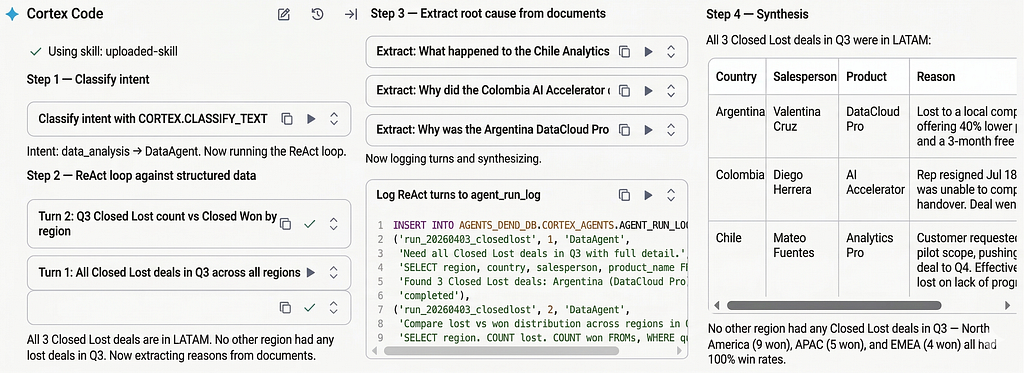Click the 'Step 4 — Synthesis' heading

point(757,14)
